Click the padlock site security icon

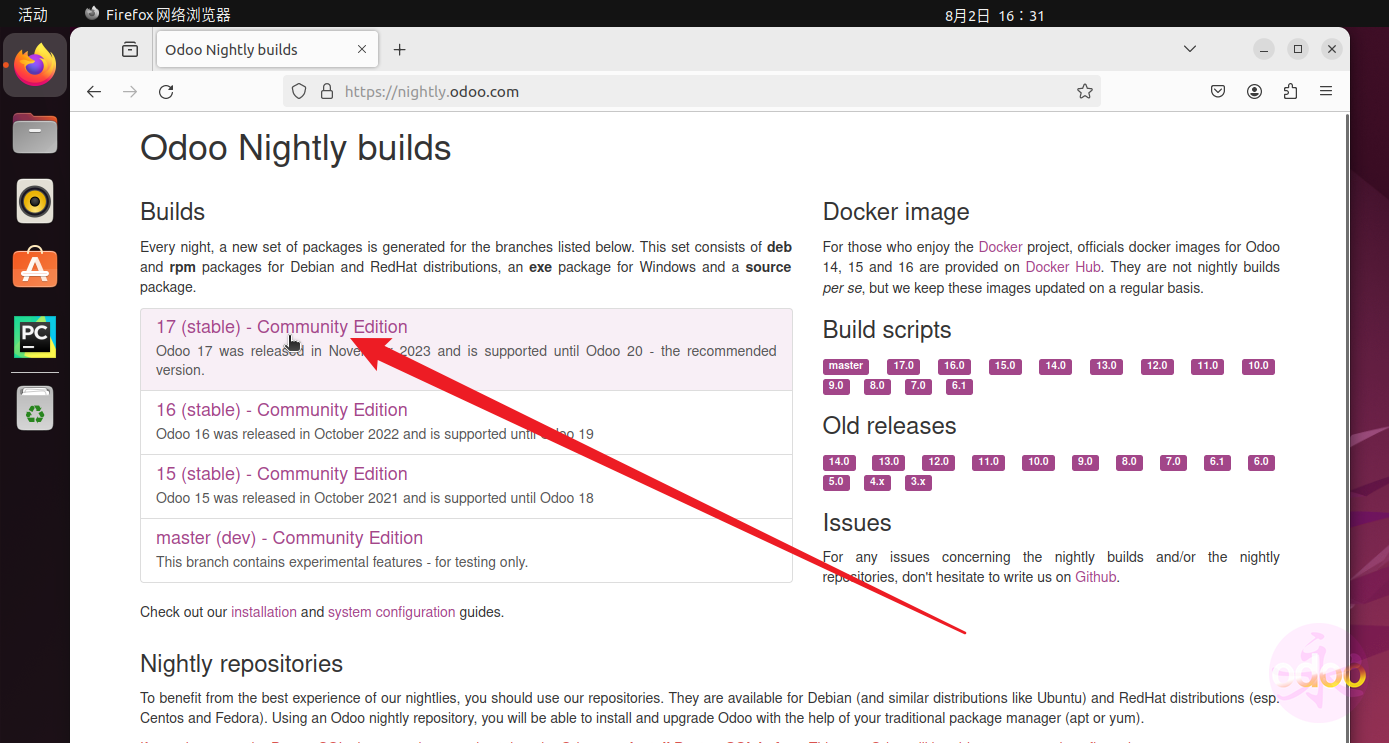(x=326, y=92)
